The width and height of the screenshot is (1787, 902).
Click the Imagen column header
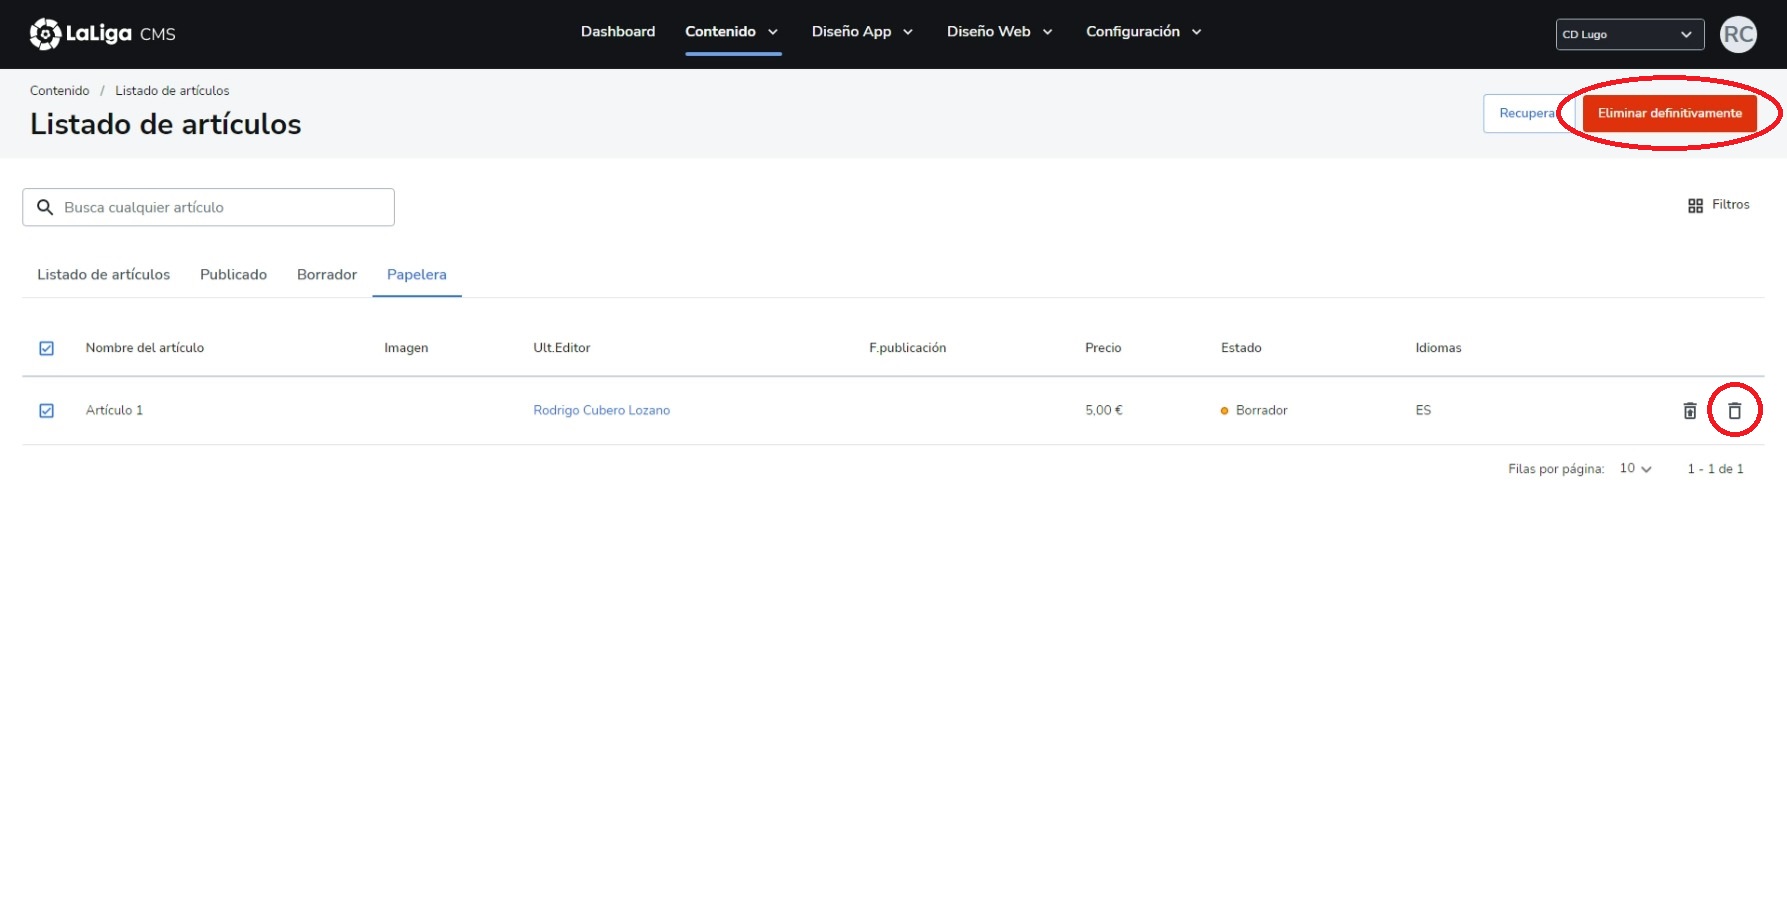(x=406, y=348)
